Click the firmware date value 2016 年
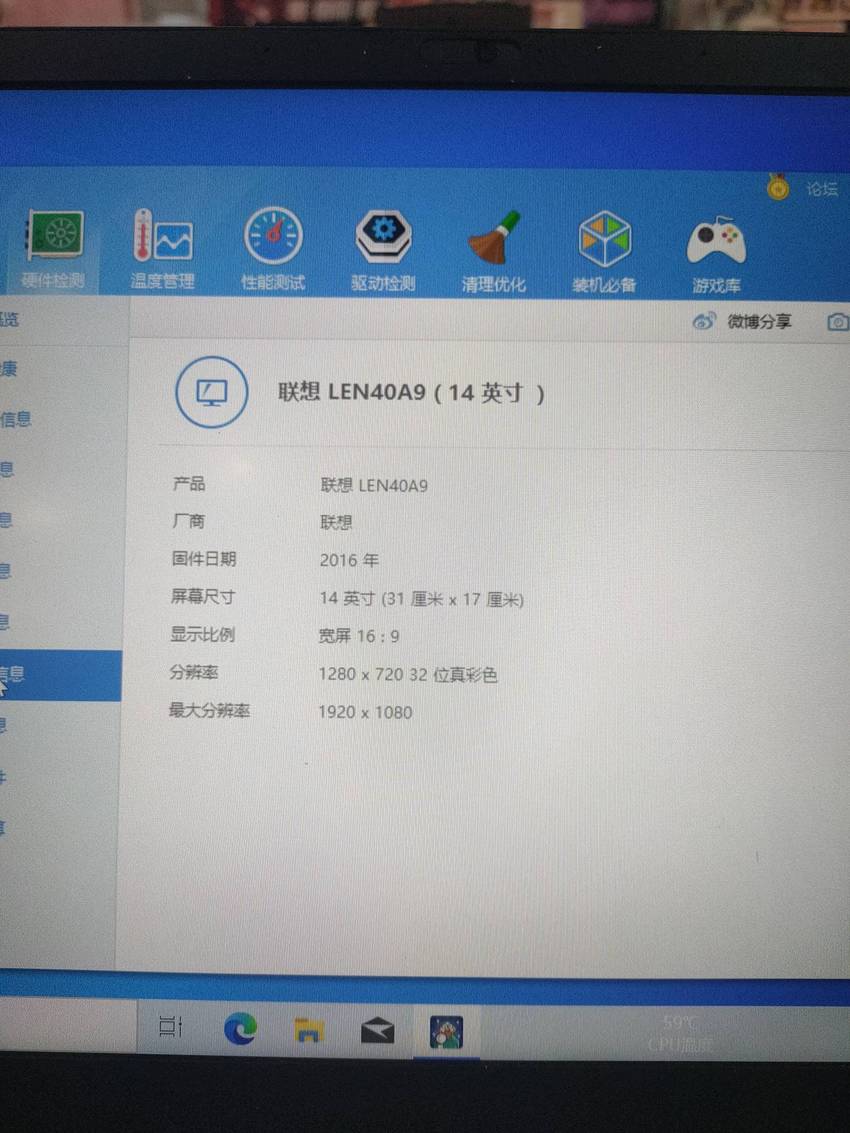 coord(348,560)
